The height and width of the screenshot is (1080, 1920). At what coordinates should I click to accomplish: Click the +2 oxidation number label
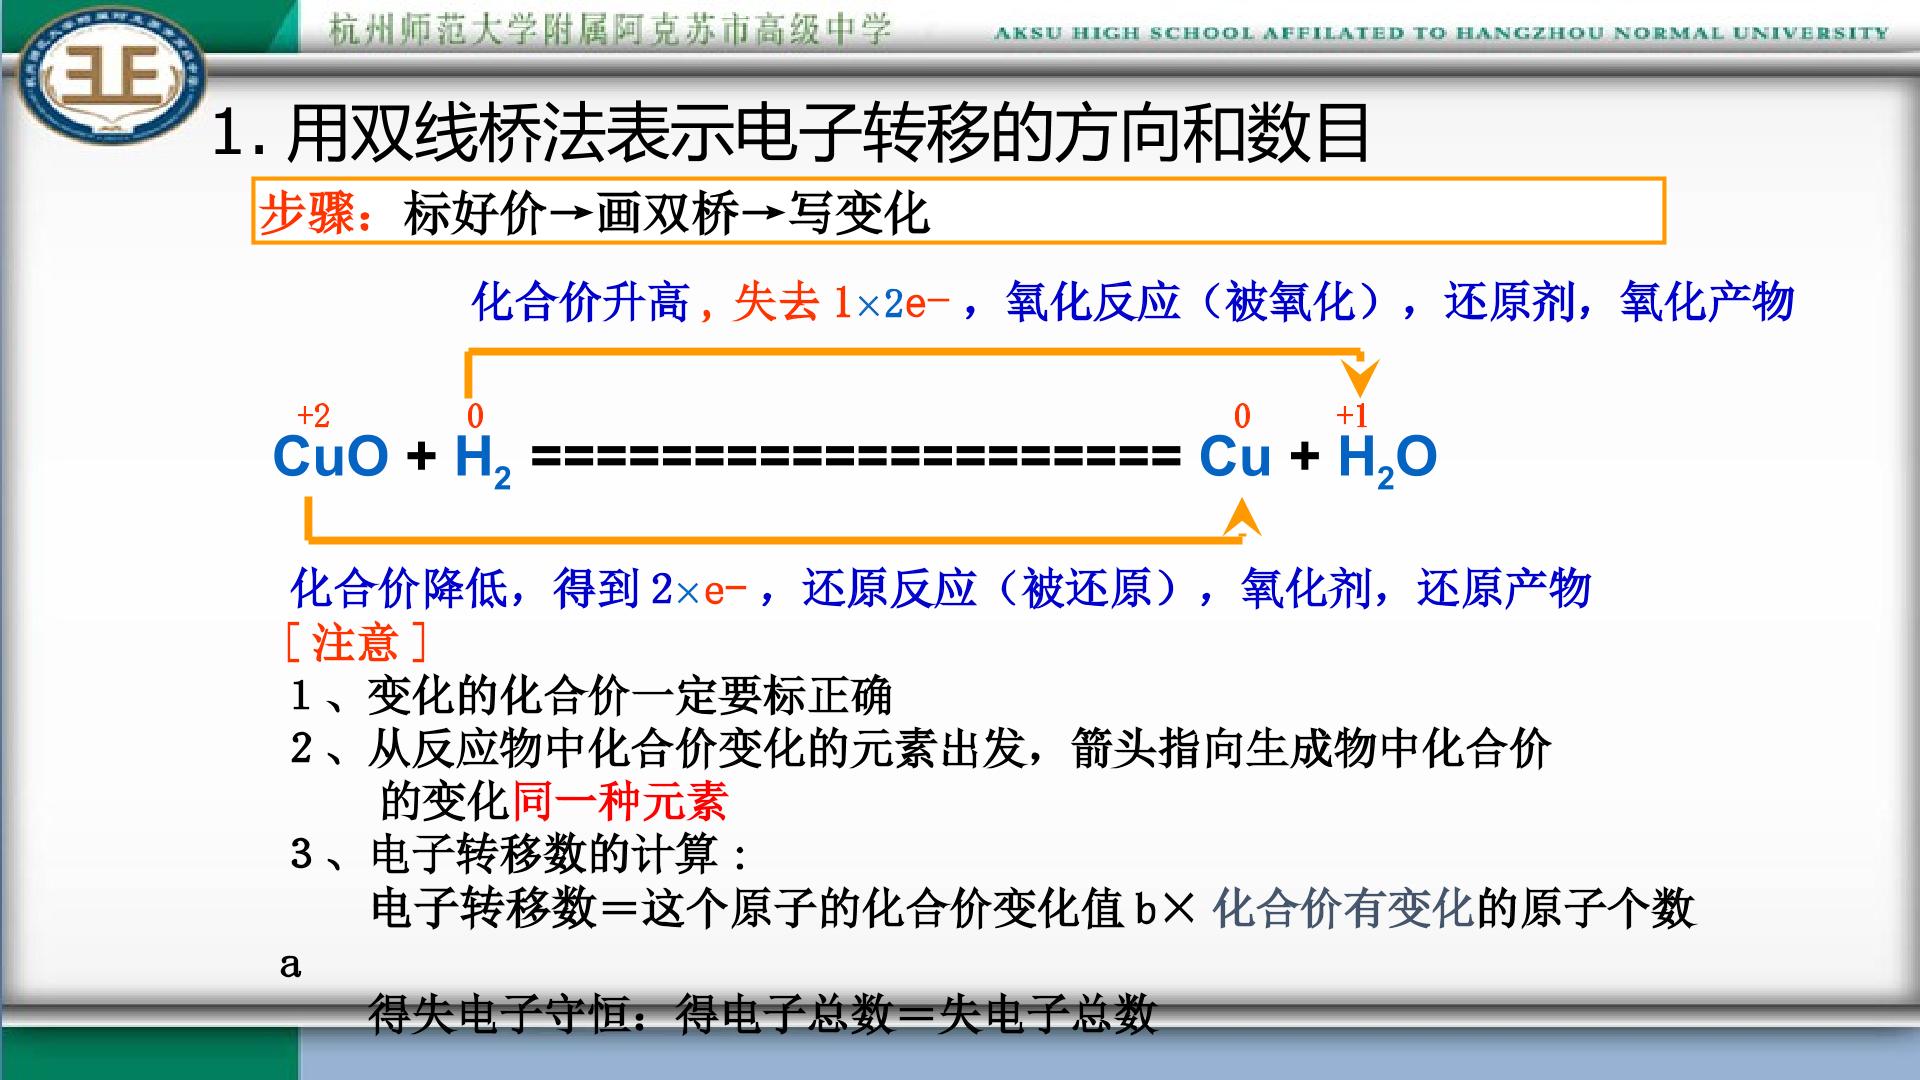pyautogui.click(x=313, y=415)
